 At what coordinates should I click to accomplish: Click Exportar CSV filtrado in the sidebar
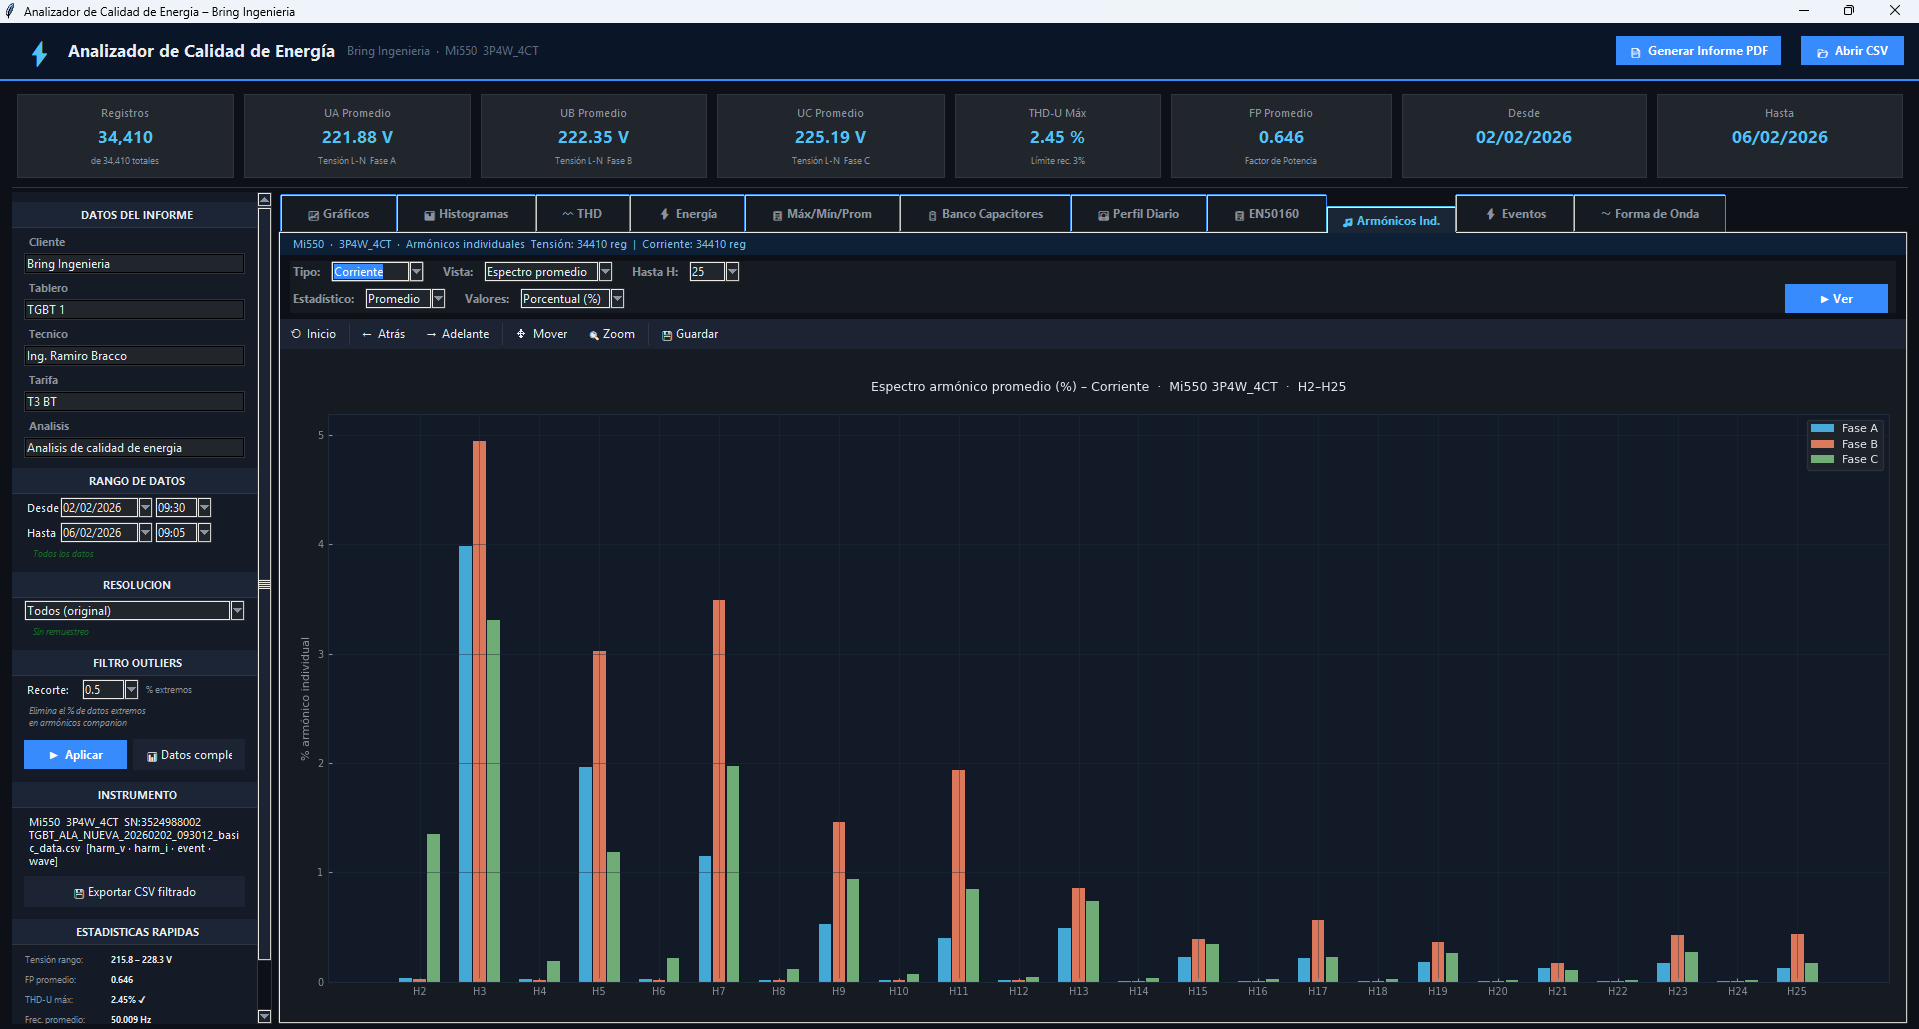click(134, 891)
